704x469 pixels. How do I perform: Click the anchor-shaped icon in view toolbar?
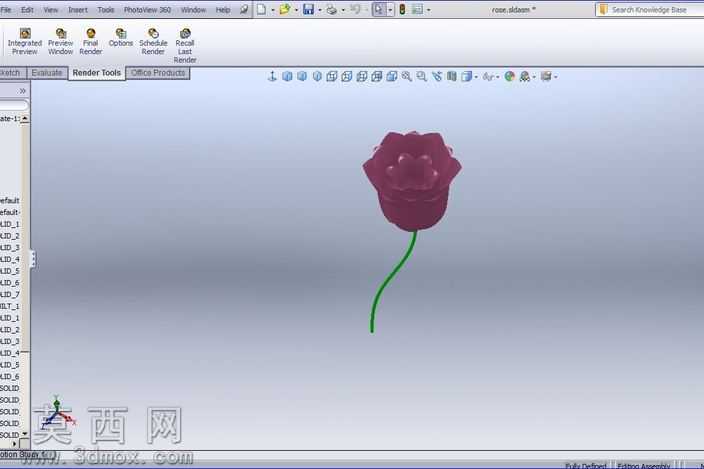click(x=272, y=76)
